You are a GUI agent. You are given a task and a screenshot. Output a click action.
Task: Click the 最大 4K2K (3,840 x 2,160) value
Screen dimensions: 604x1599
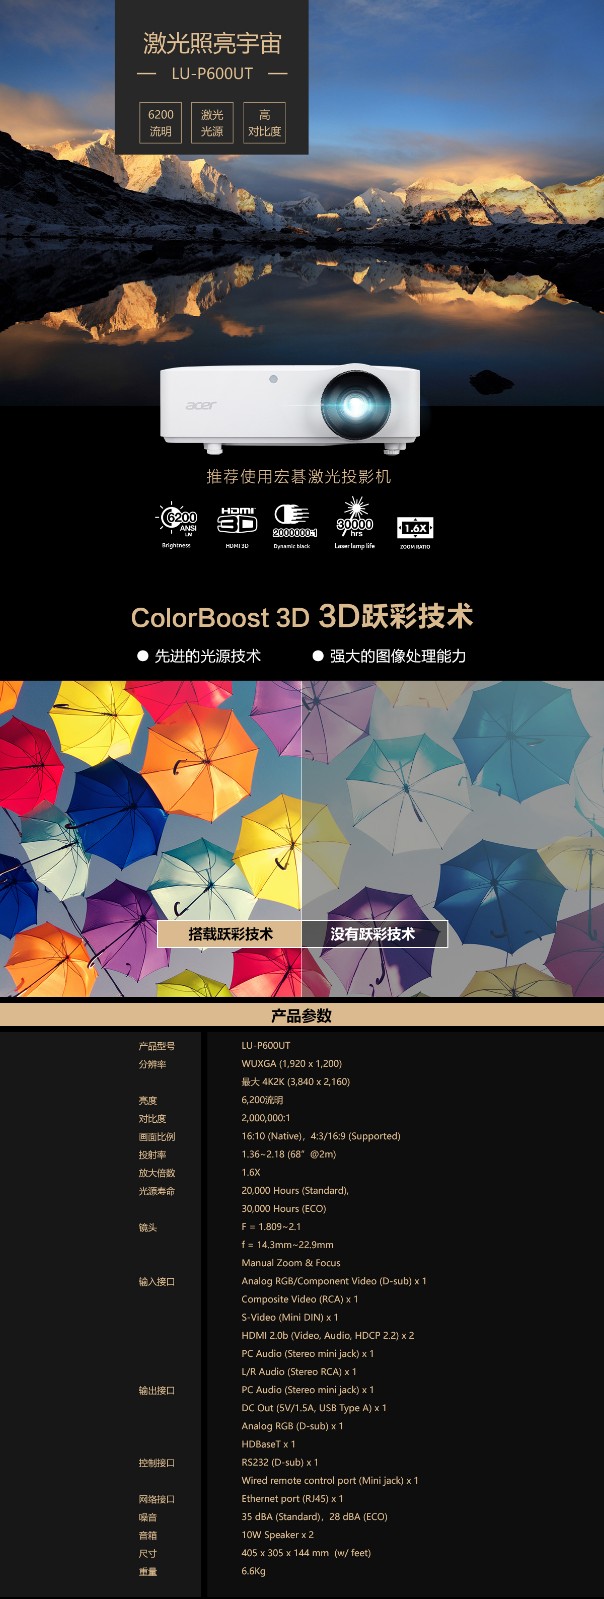click(296, 1082)
